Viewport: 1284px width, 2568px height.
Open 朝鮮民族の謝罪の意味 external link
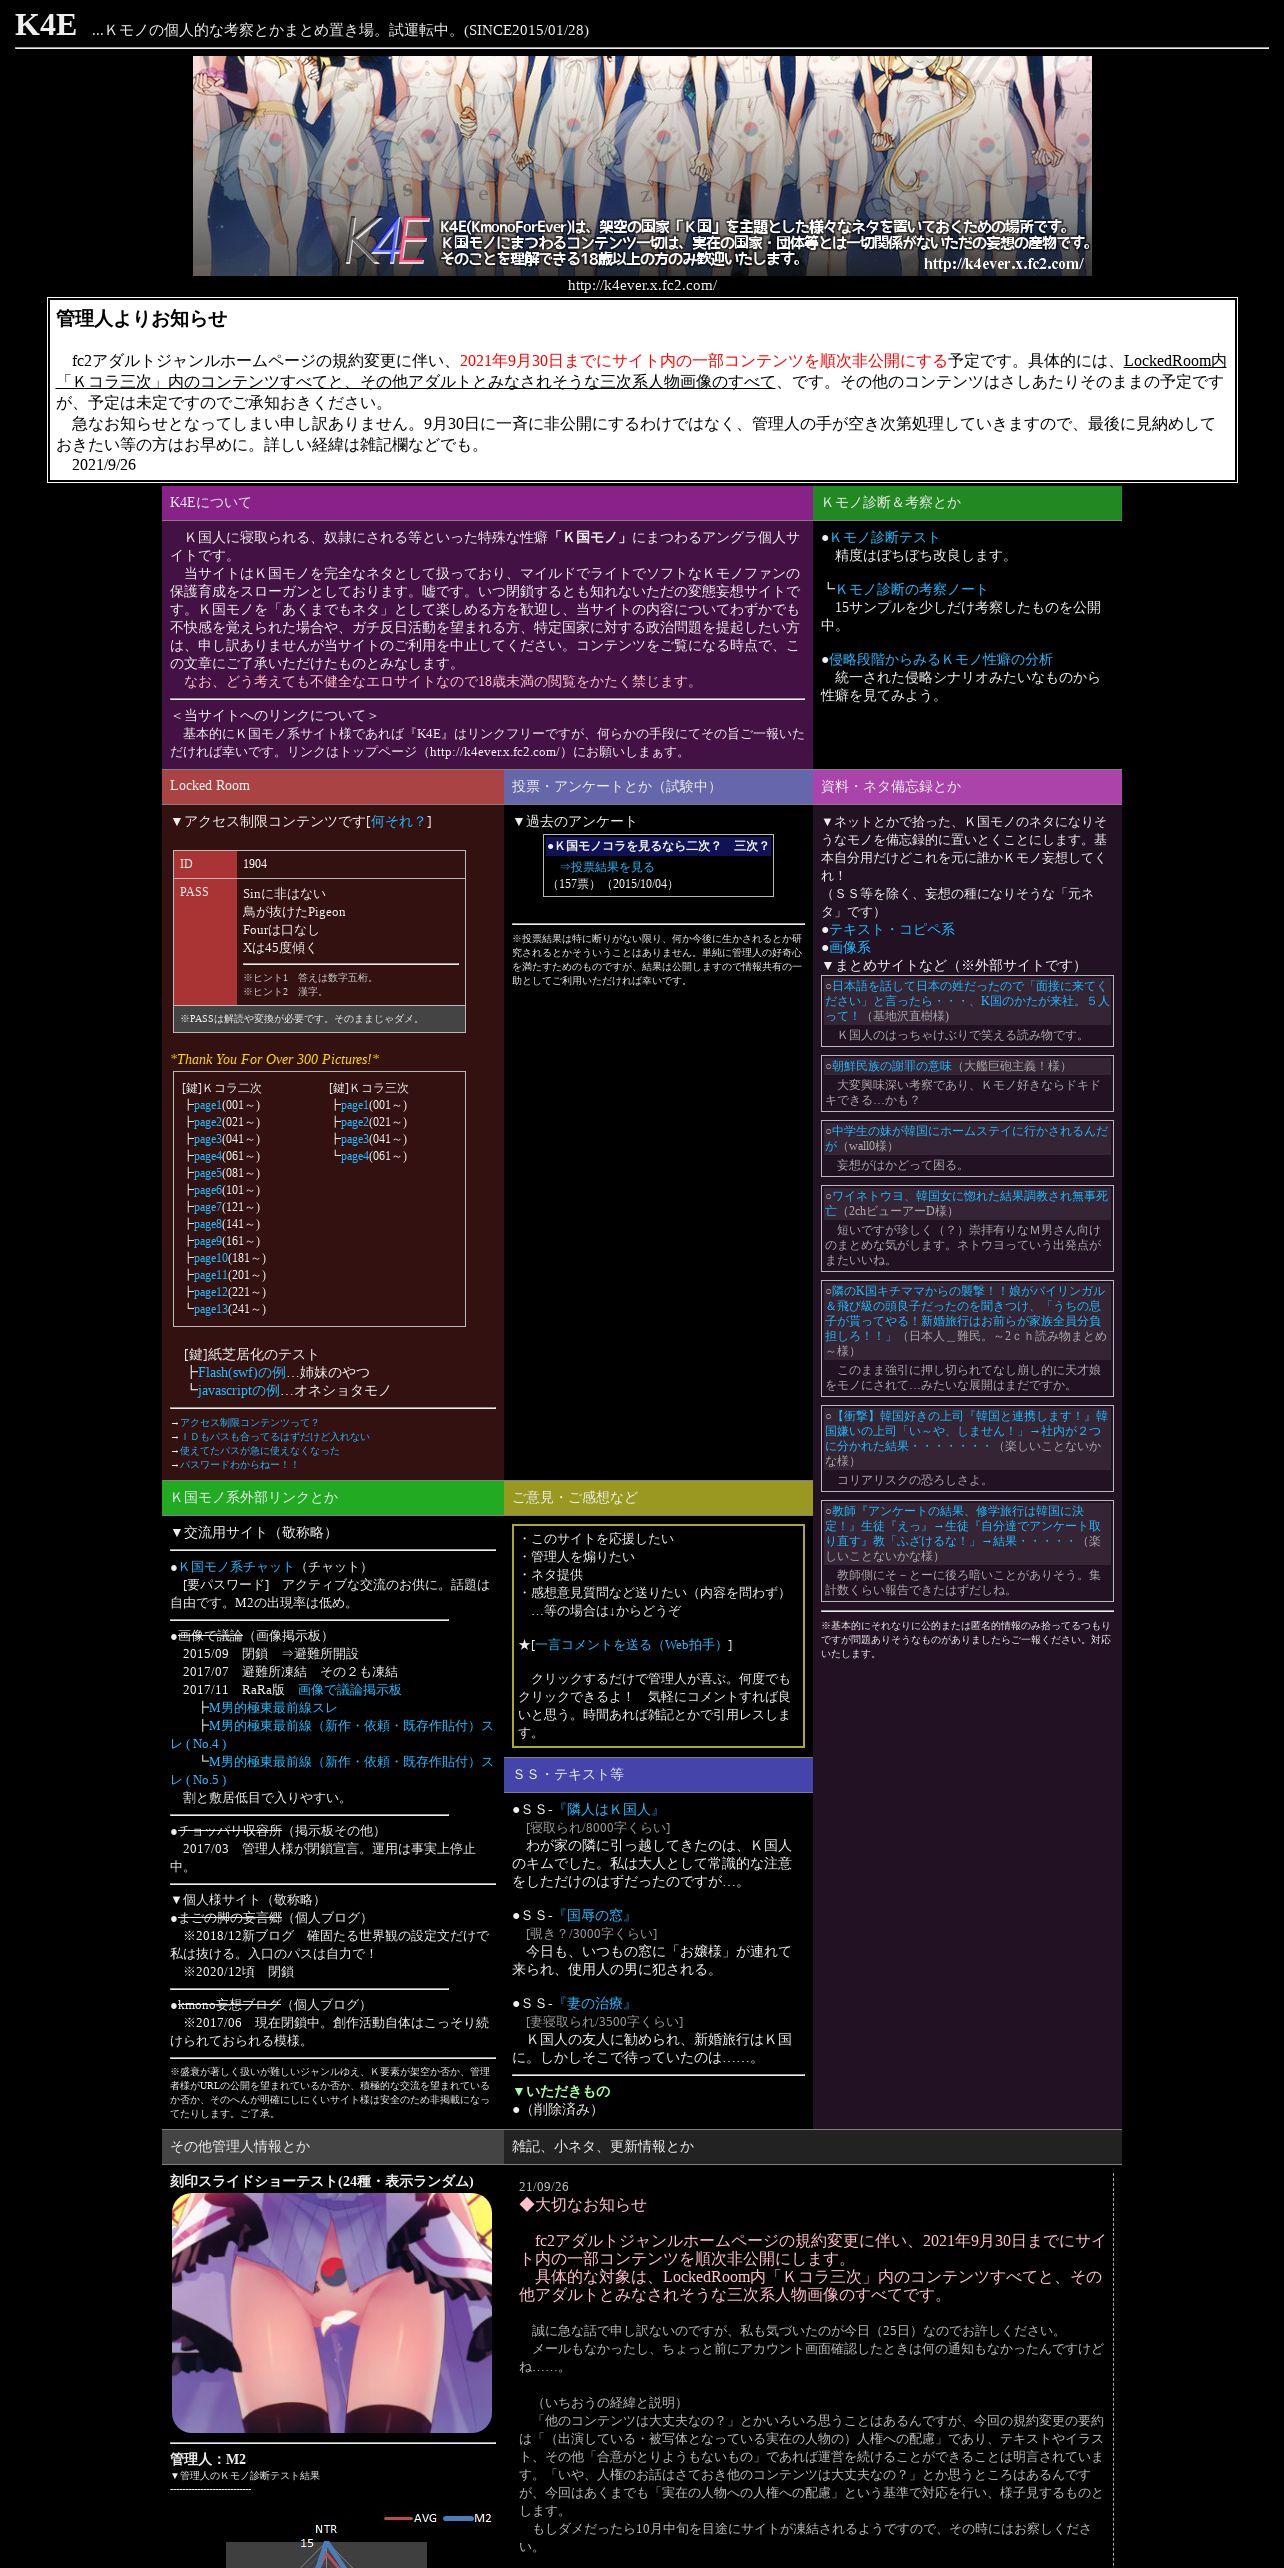coord(892,1066)
